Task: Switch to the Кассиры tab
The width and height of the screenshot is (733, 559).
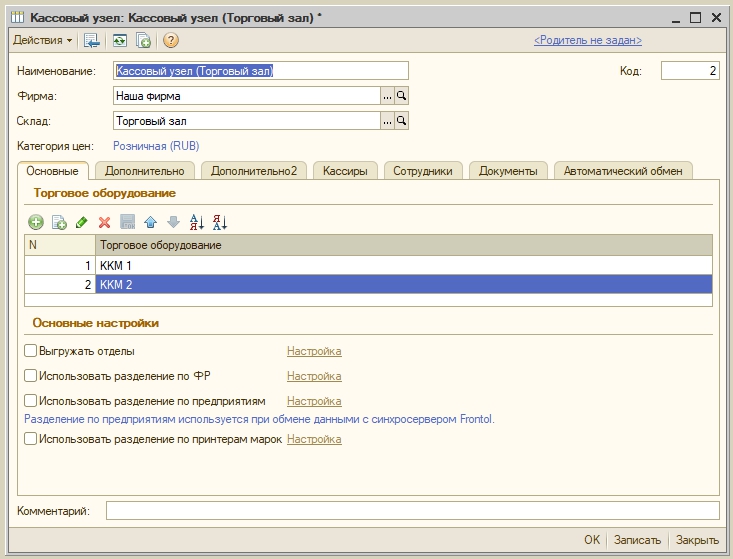Action: [345, 171]
